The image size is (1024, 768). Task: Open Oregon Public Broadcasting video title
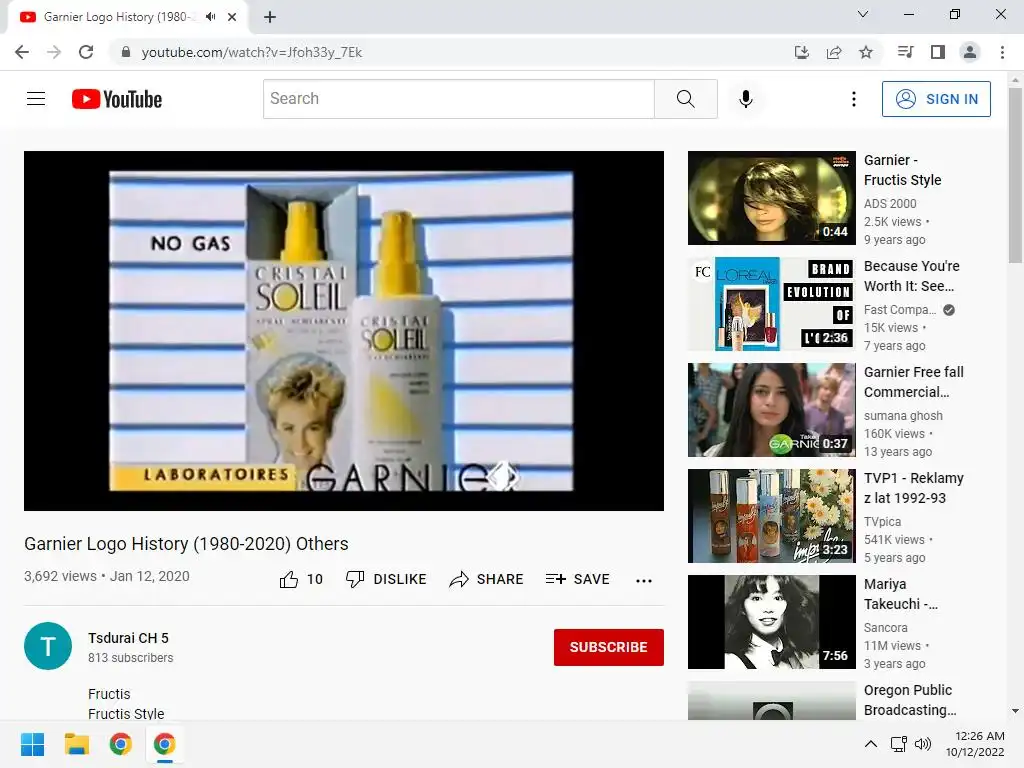[910, 700]
